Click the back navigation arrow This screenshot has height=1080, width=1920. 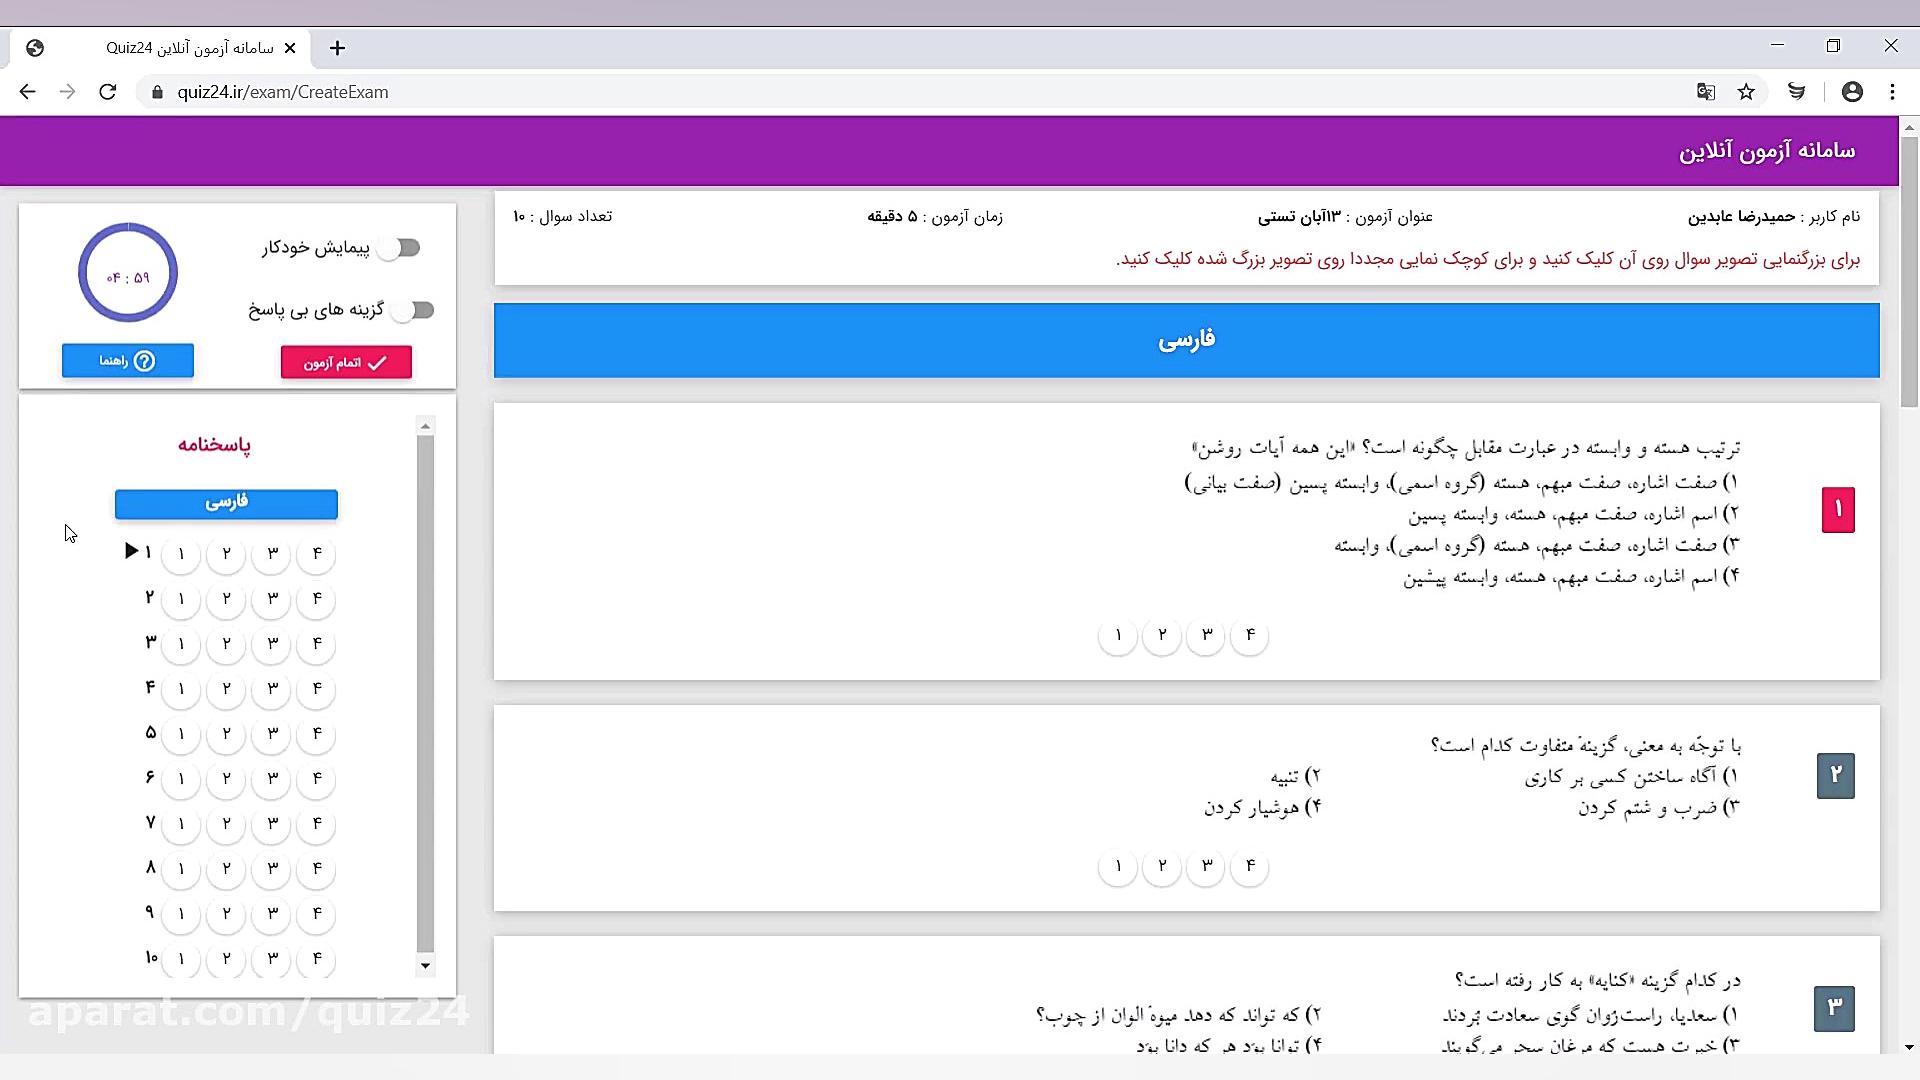[x=27, y=91]
